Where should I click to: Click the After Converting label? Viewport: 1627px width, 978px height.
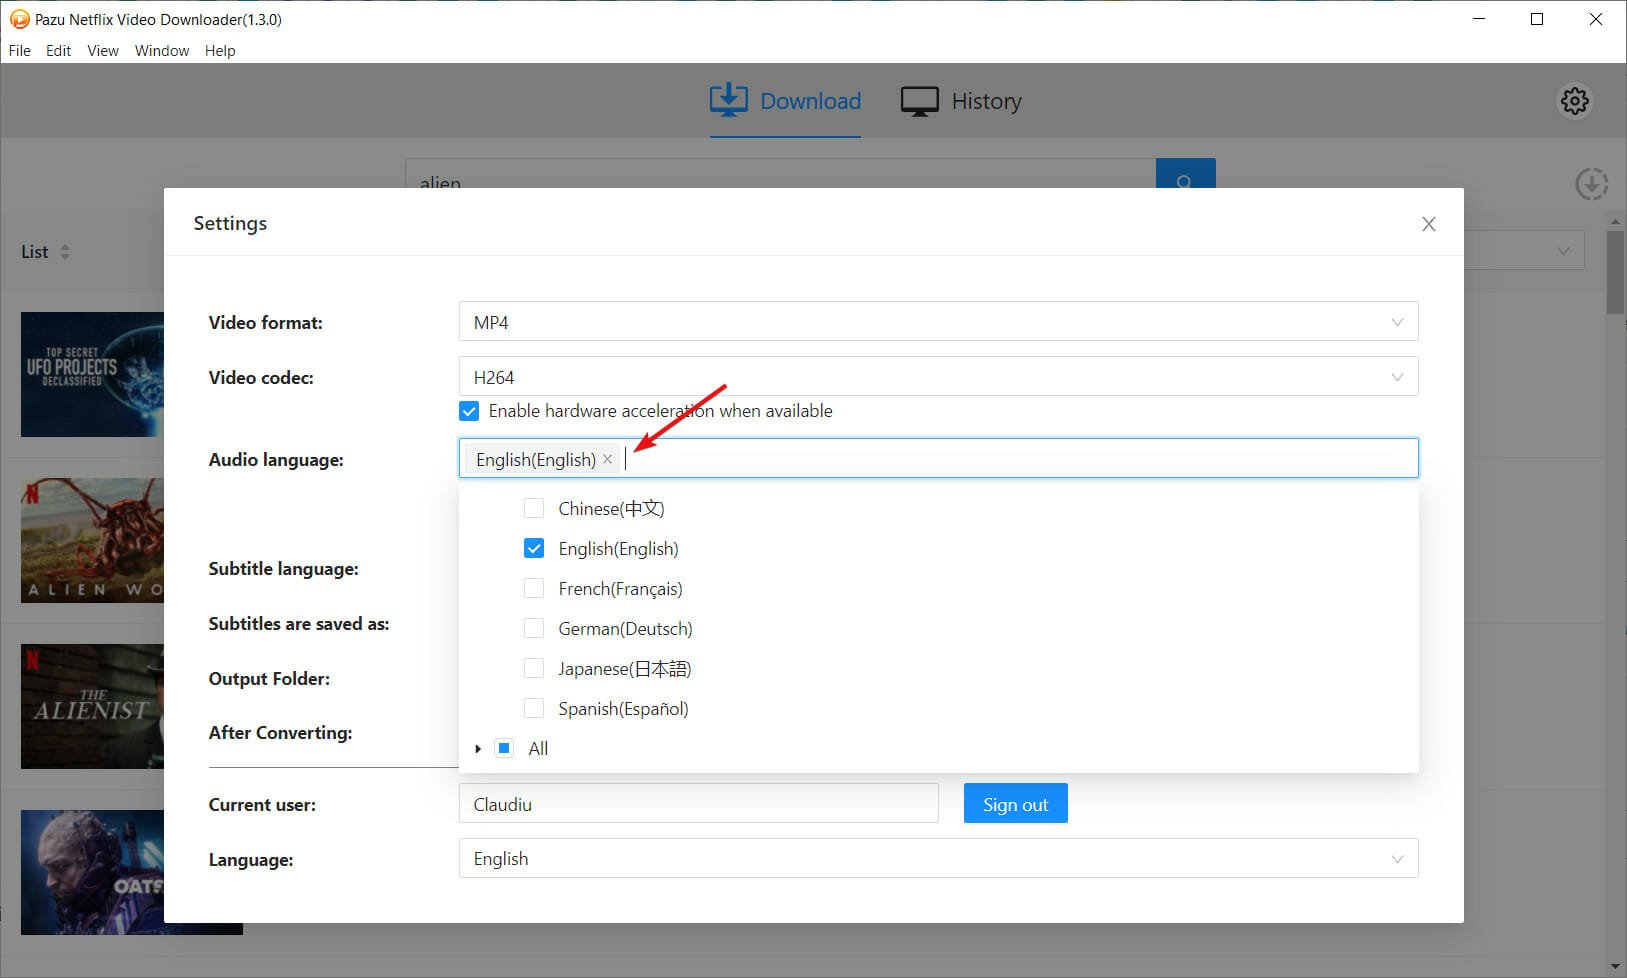coord(280,733)
